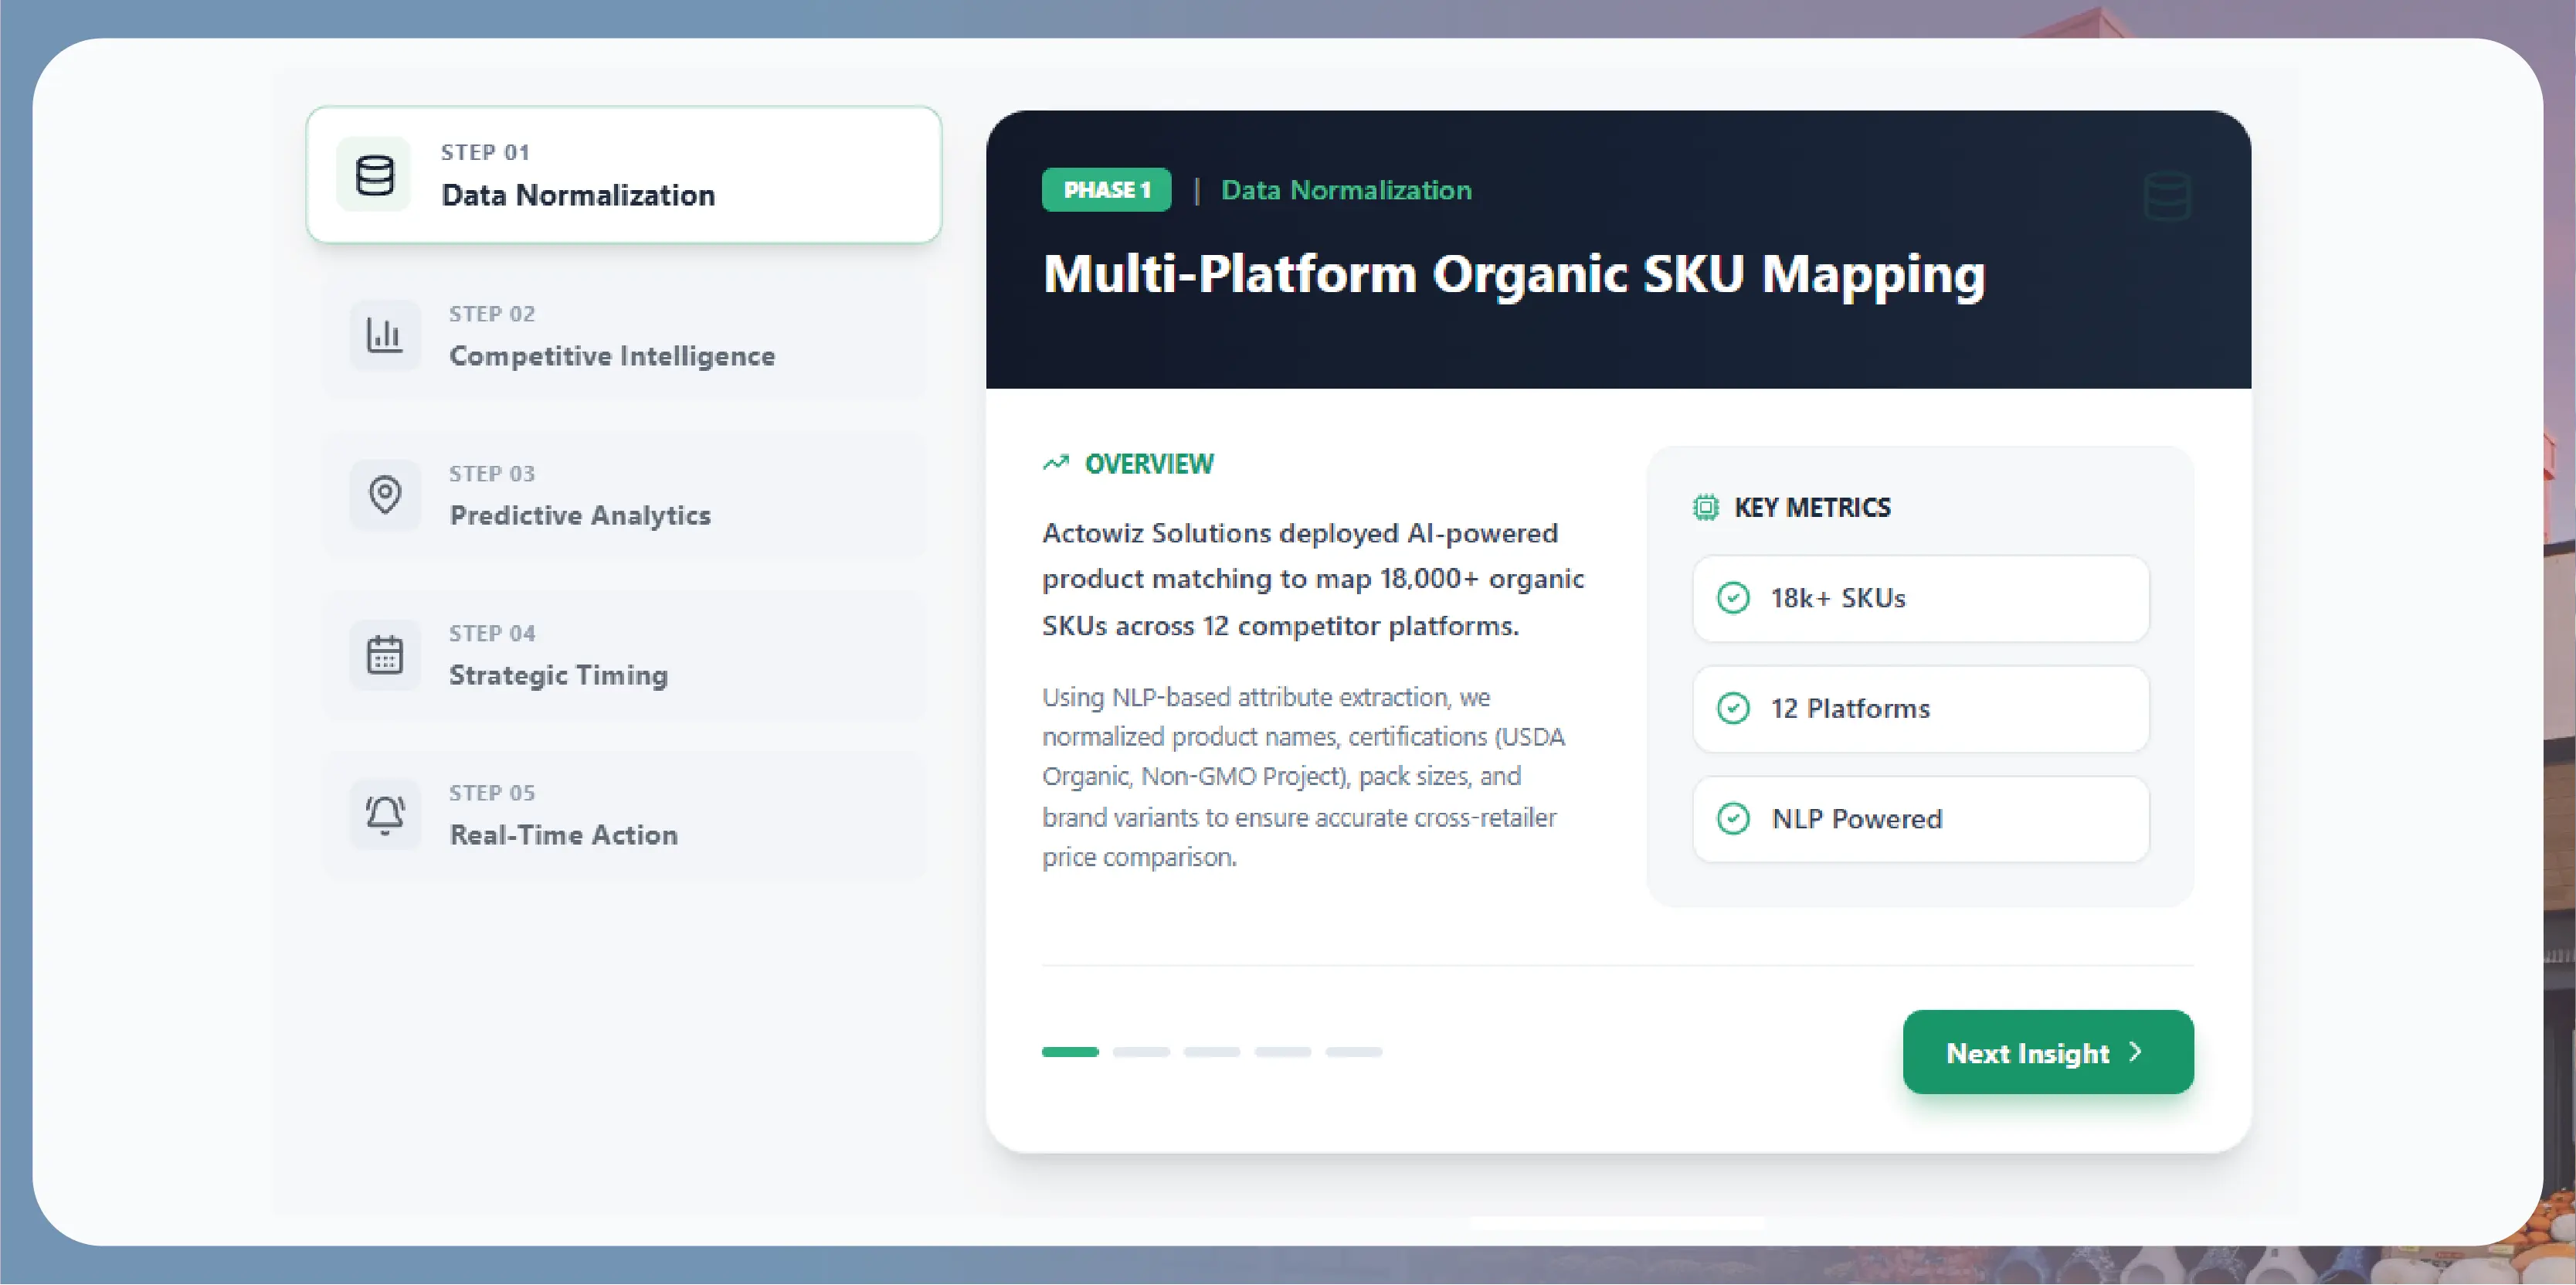Viewport: 2576px width, 1285px height.
Task: Click the check circle next to NLP Powered
Action: click(x=1733, y=819)
